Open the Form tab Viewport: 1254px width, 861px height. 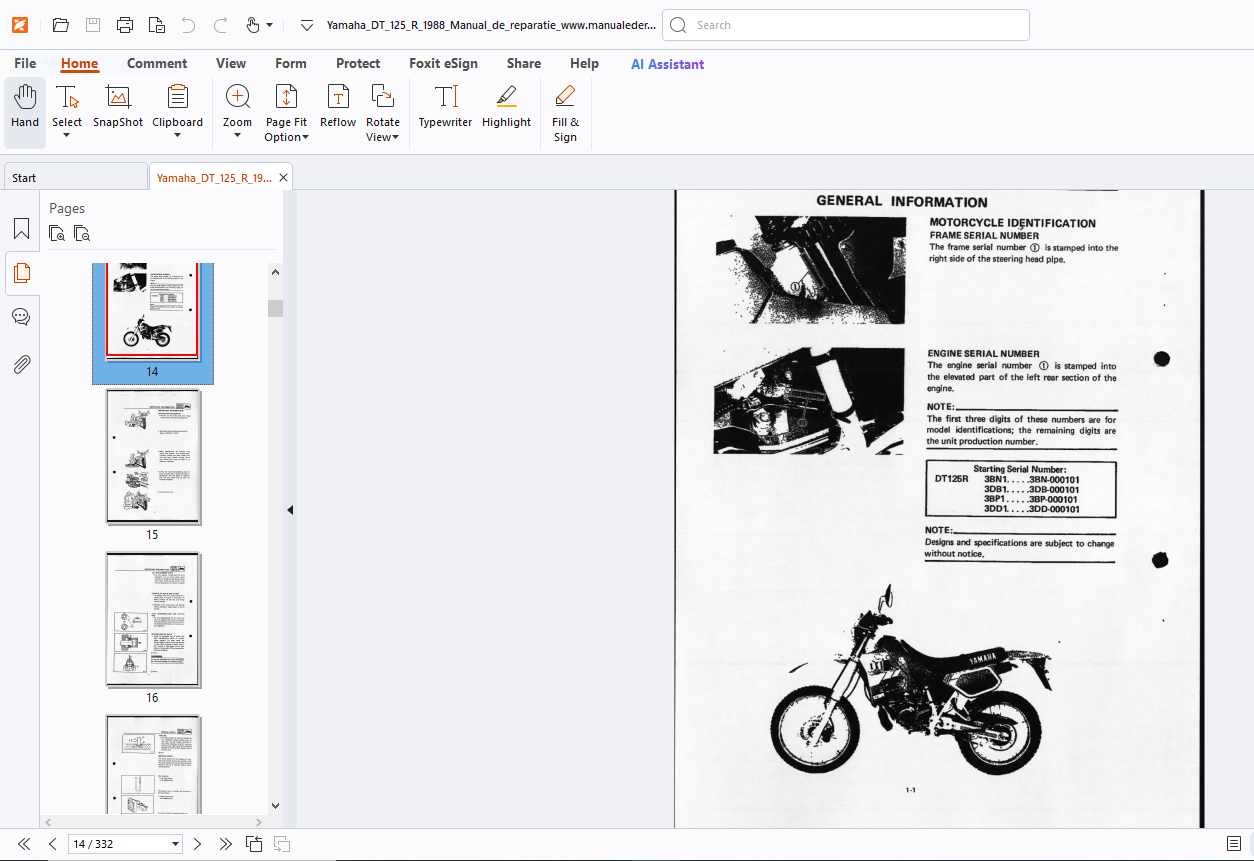click(x=291, y=63)
